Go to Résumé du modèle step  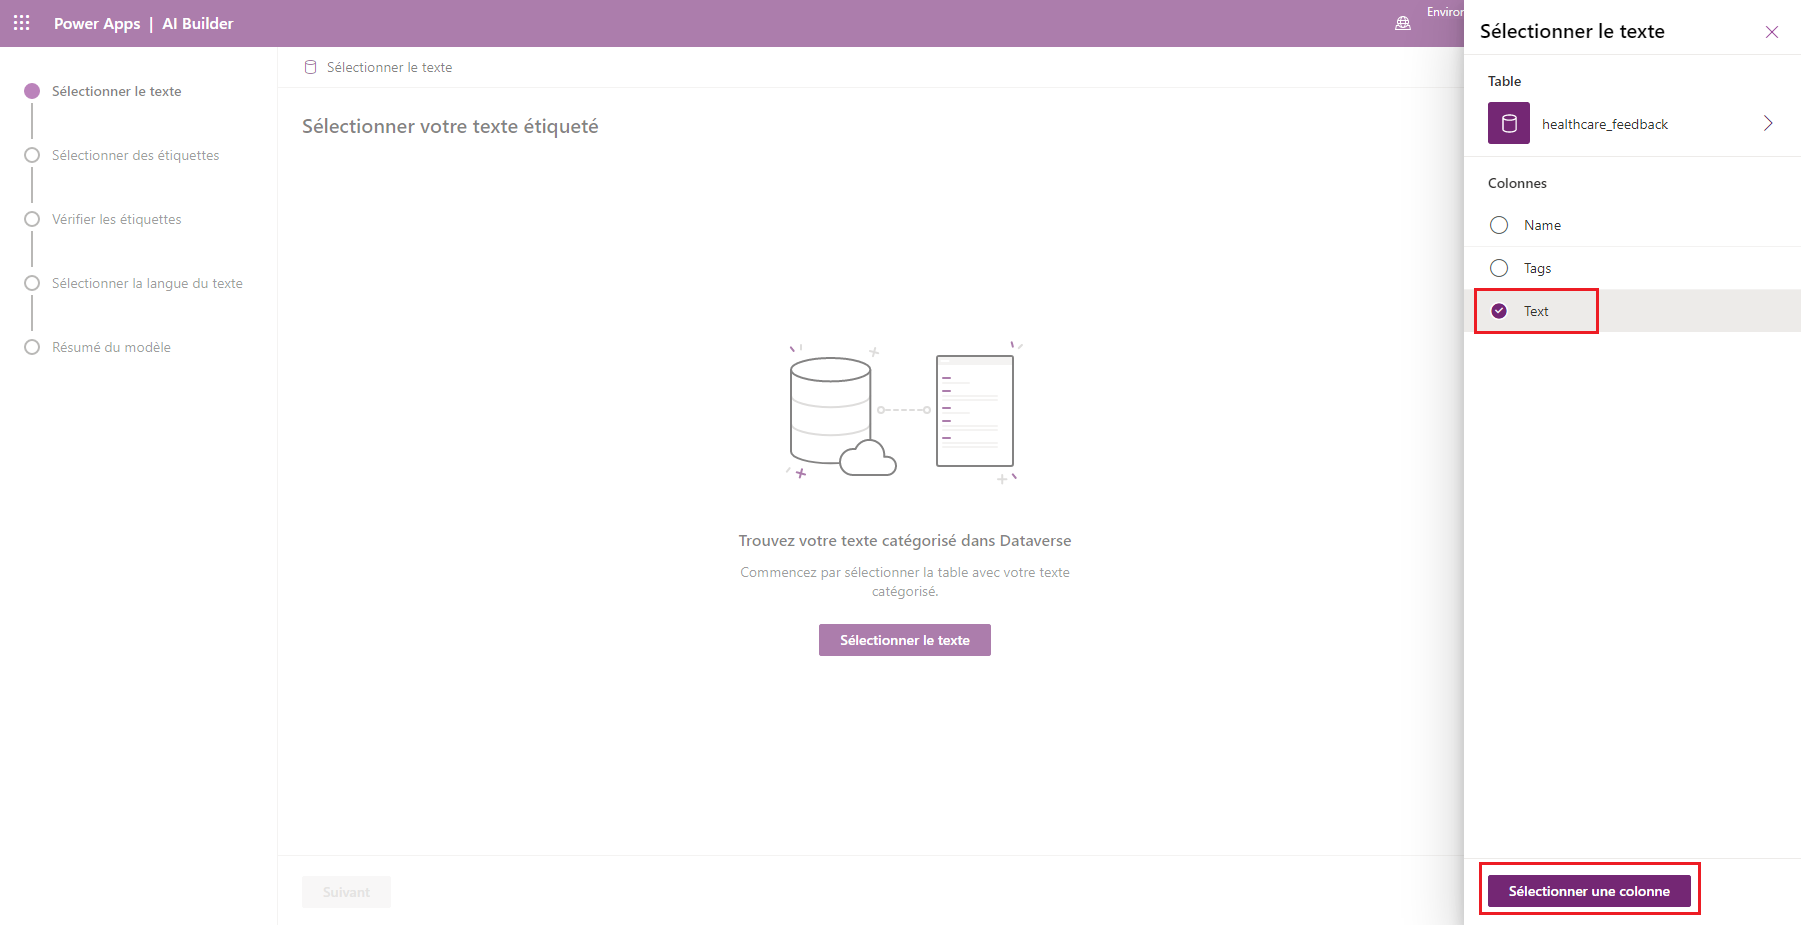(x=98, y=347)
